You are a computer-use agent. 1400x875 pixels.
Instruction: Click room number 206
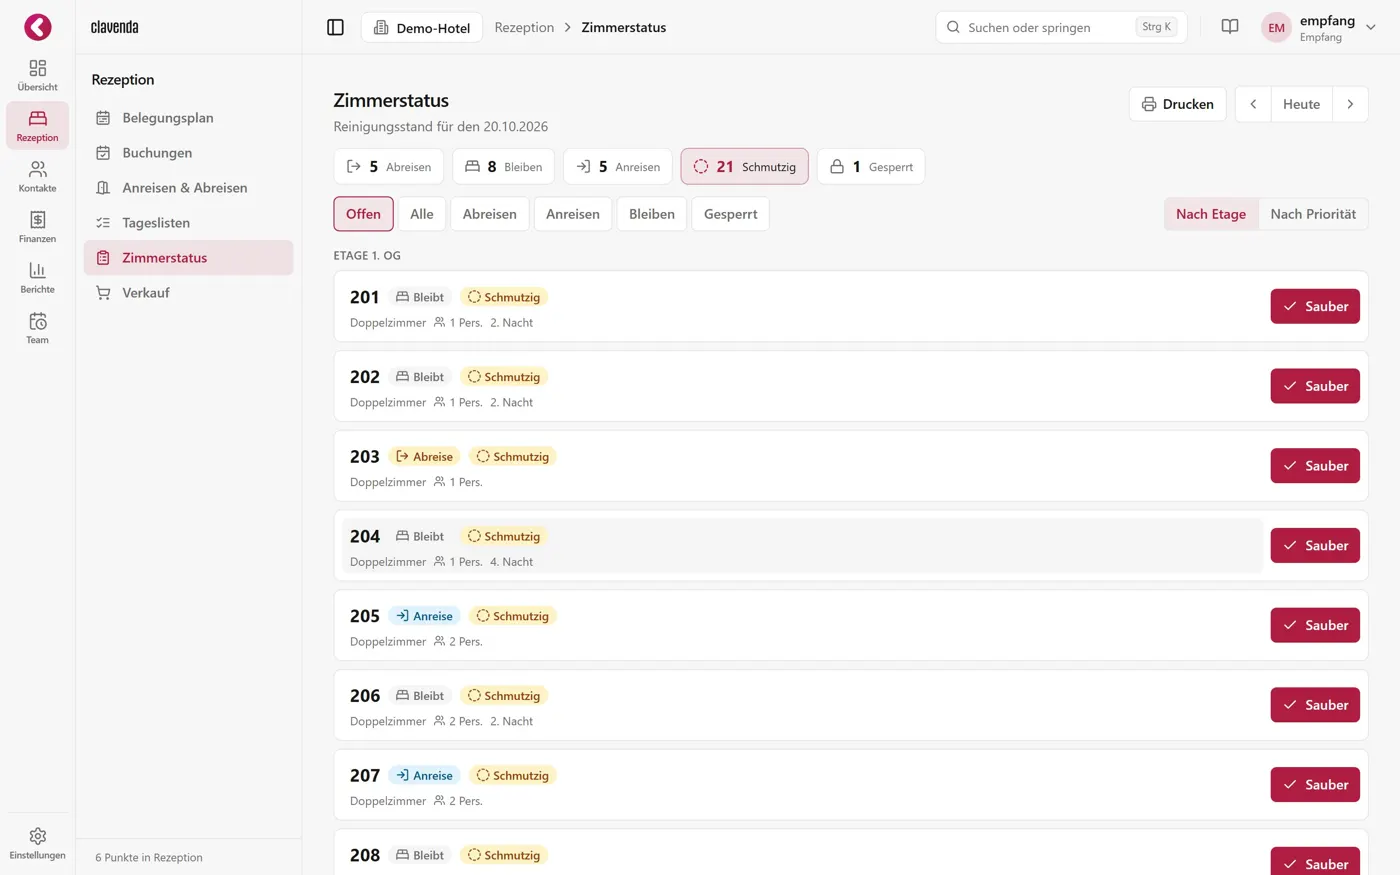point(365,696)
